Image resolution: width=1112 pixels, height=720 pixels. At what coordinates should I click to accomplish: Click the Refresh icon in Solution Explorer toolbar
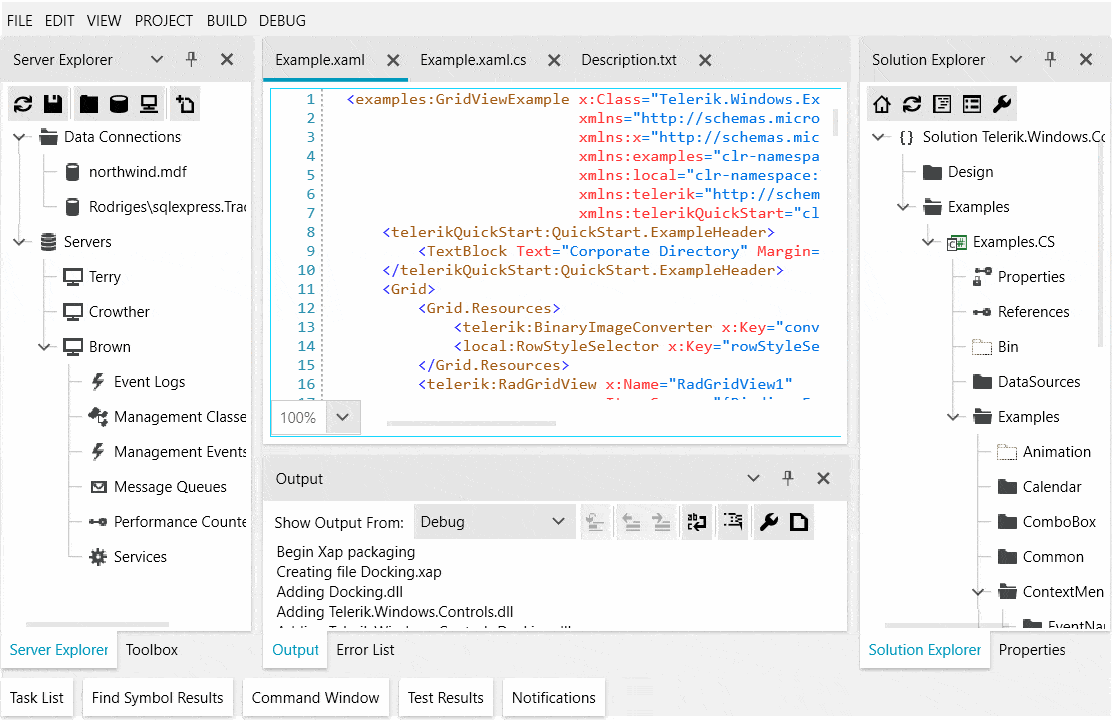912,104
